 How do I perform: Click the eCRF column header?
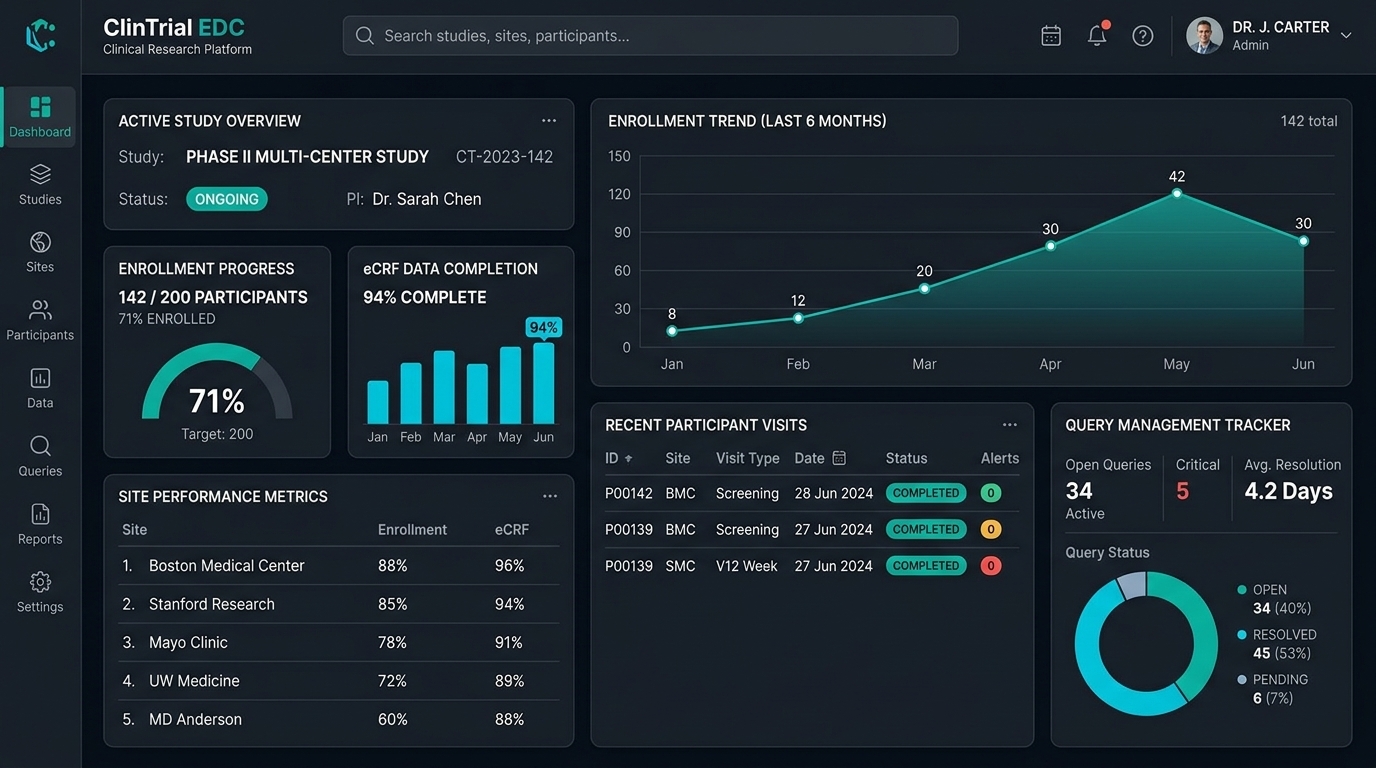(x=512, y=530)
